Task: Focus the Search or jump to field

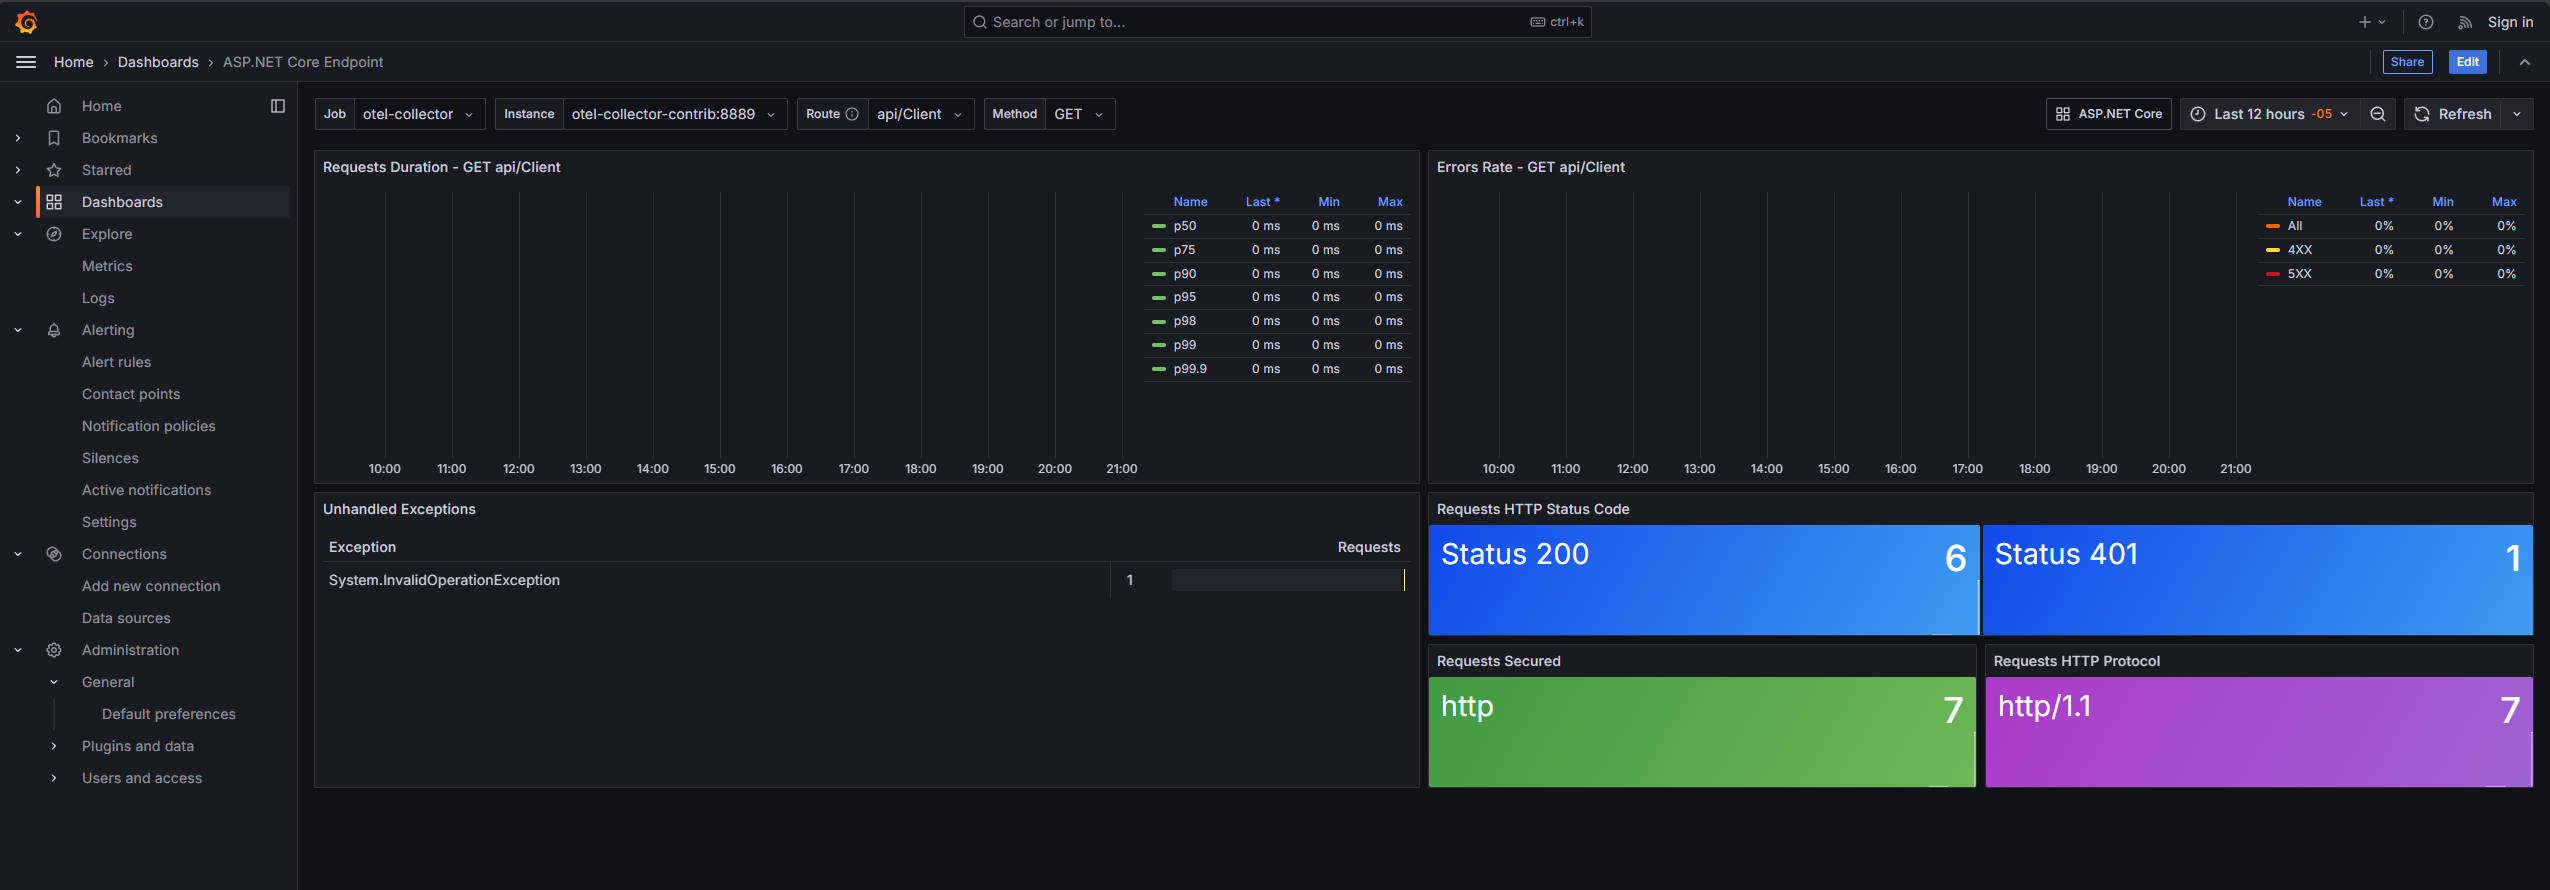Action: [1277, 22]
